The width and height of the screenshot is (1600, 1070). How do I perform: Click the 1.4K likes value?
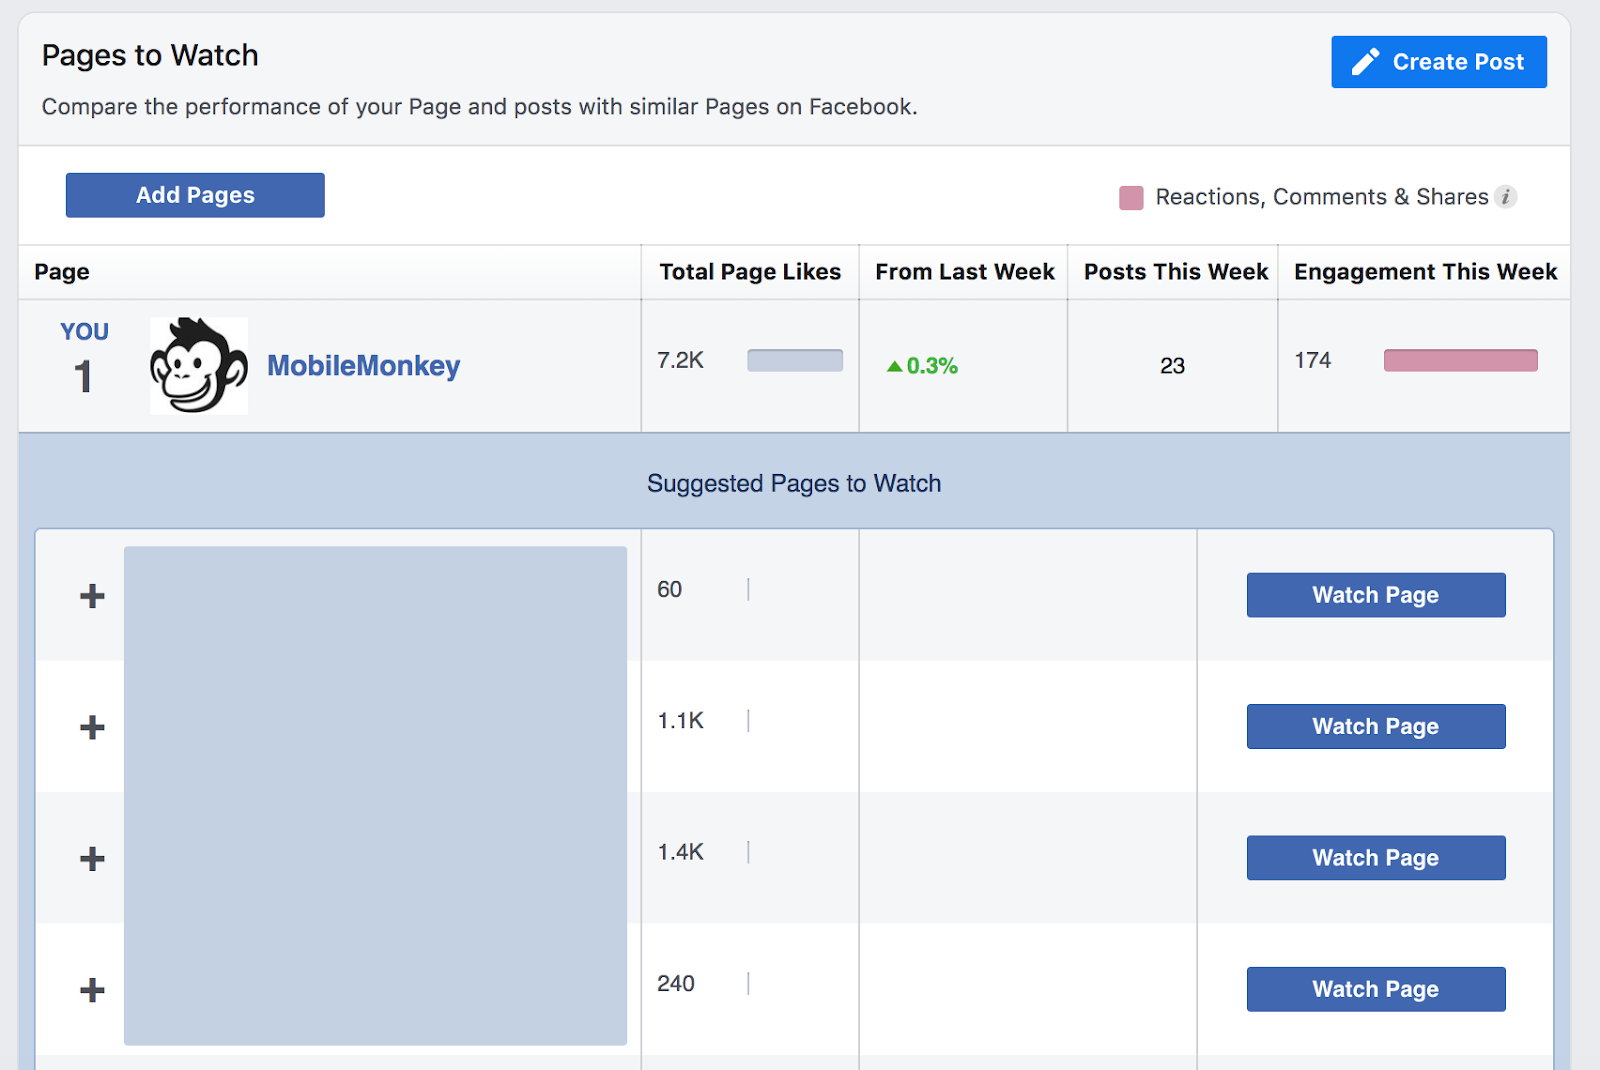click(681, 852)
